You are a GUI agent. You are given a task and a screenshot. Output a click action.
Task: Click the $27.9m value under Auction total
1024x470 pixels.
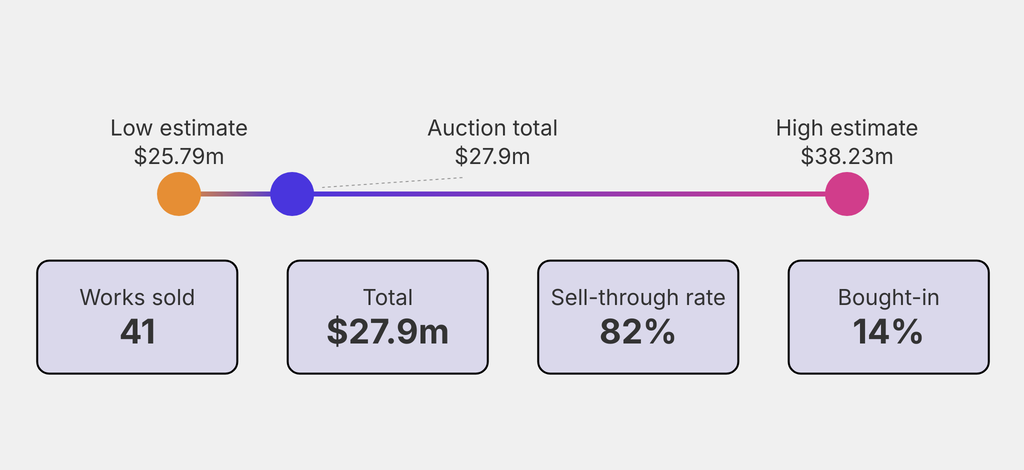[492, 156]
